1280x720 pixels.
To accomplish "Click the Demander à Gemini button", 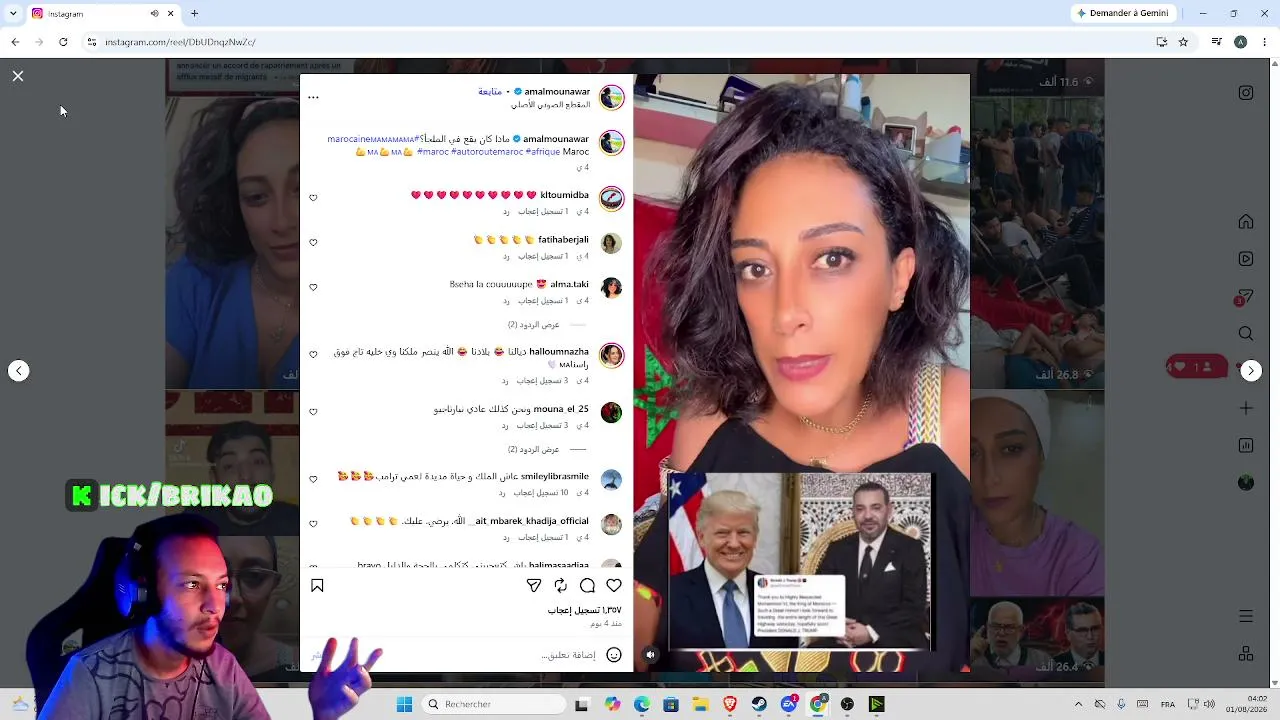I will [1122, 13].
